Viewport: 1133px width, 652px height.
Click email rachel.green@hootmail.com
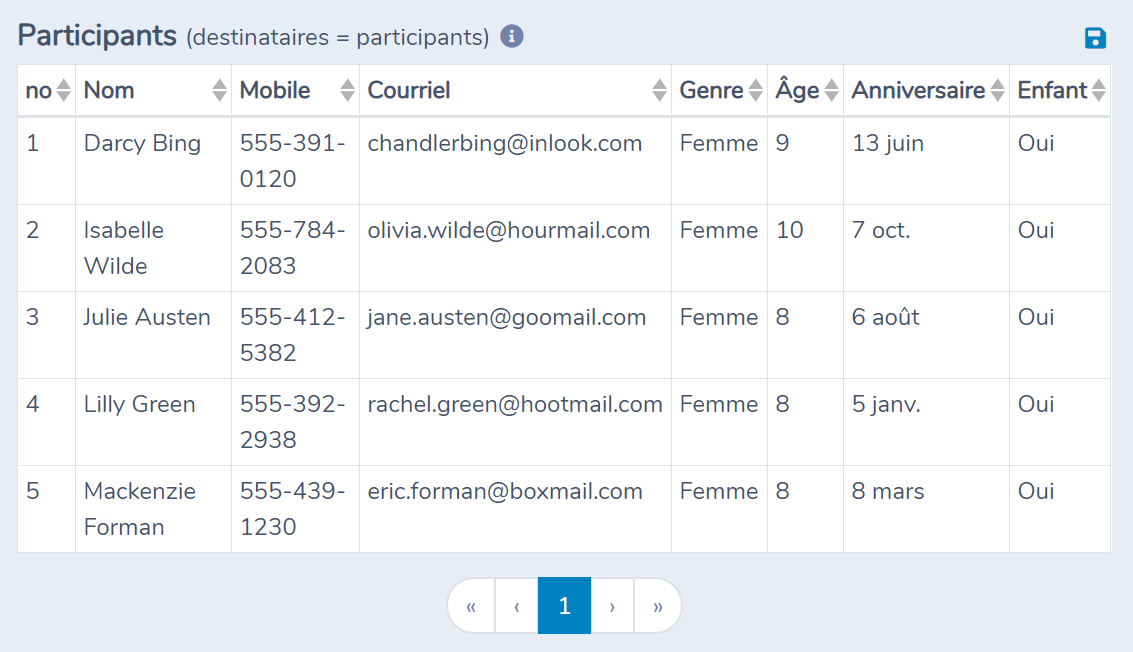tap(515, 404)
